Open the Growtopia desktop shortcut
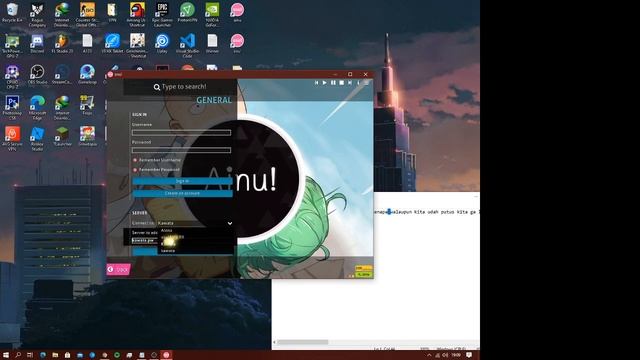The height and width of the screenshot is (360, 640). 87,137
